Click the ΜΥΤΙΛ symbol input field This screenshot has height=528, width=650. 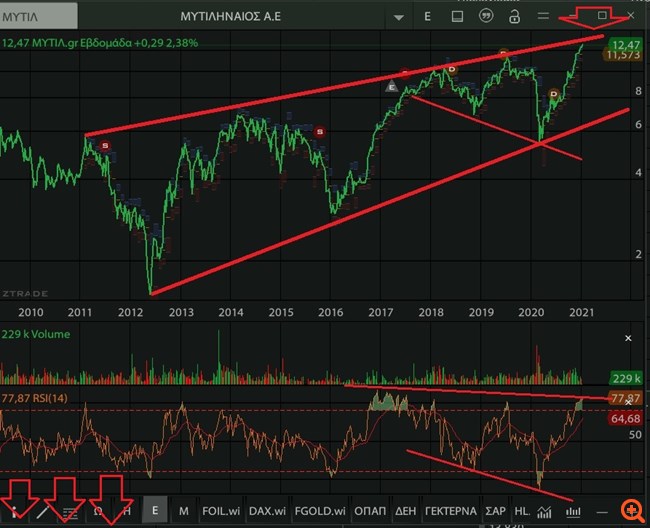(x=40, y=17)
